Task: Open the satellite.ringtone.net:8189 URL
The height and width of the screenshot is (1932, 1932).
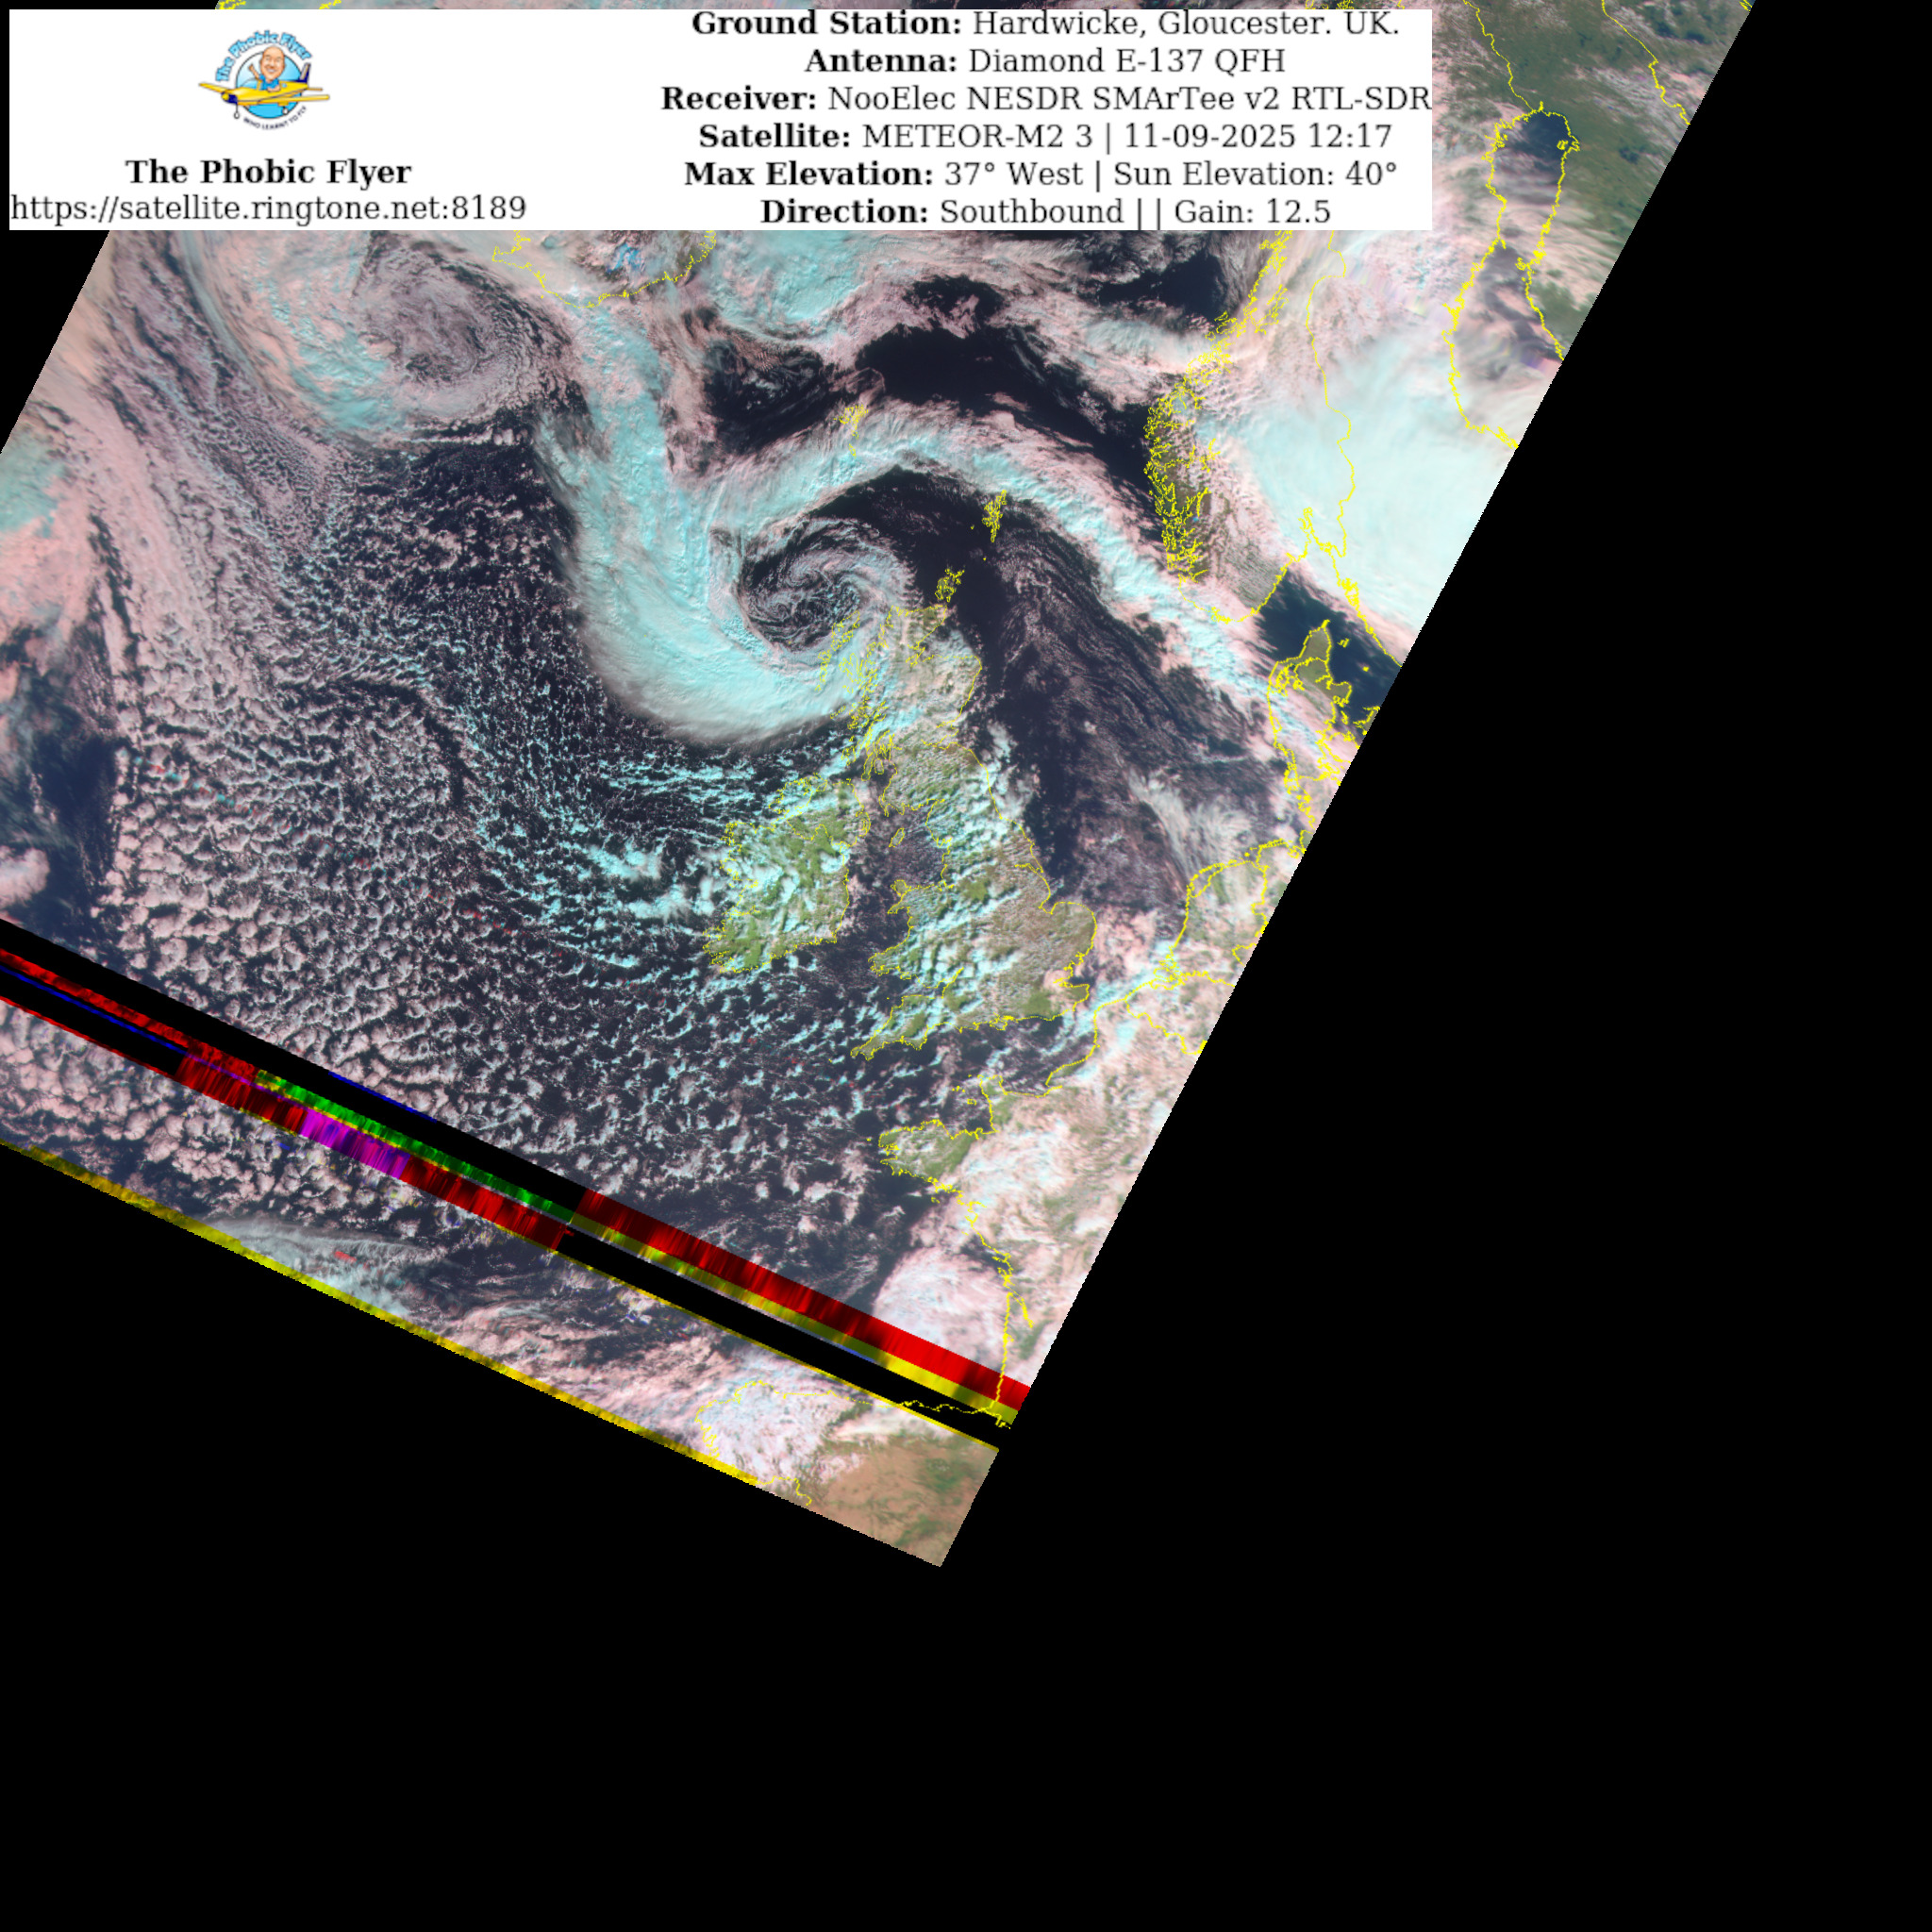Action: (x=268, y=208)
